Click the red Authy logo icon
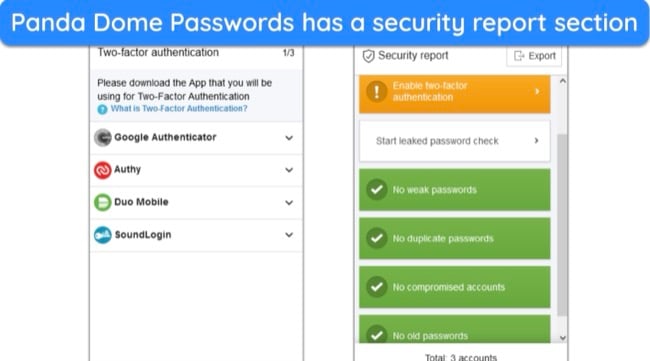This screenshot has height=361, width=650. pos(103,170)
